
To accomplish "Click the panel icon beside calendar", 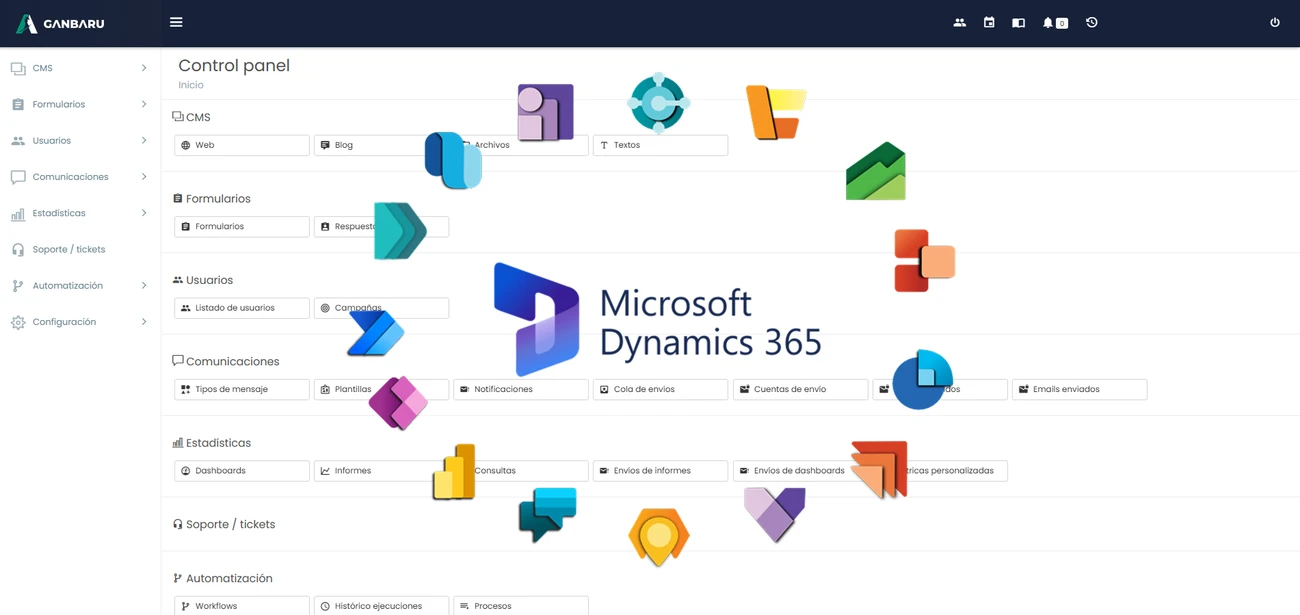I will (x=1018, y=22).
